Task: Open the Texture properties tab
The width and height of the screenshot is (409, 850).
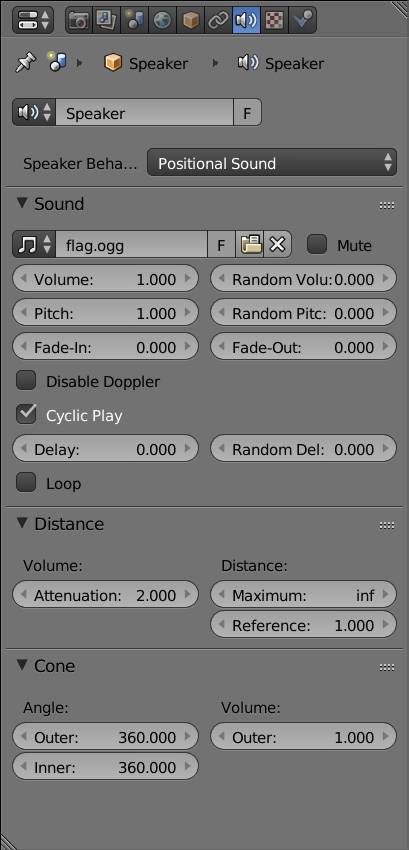Action: pyautogui.click(x=274, y=21)
